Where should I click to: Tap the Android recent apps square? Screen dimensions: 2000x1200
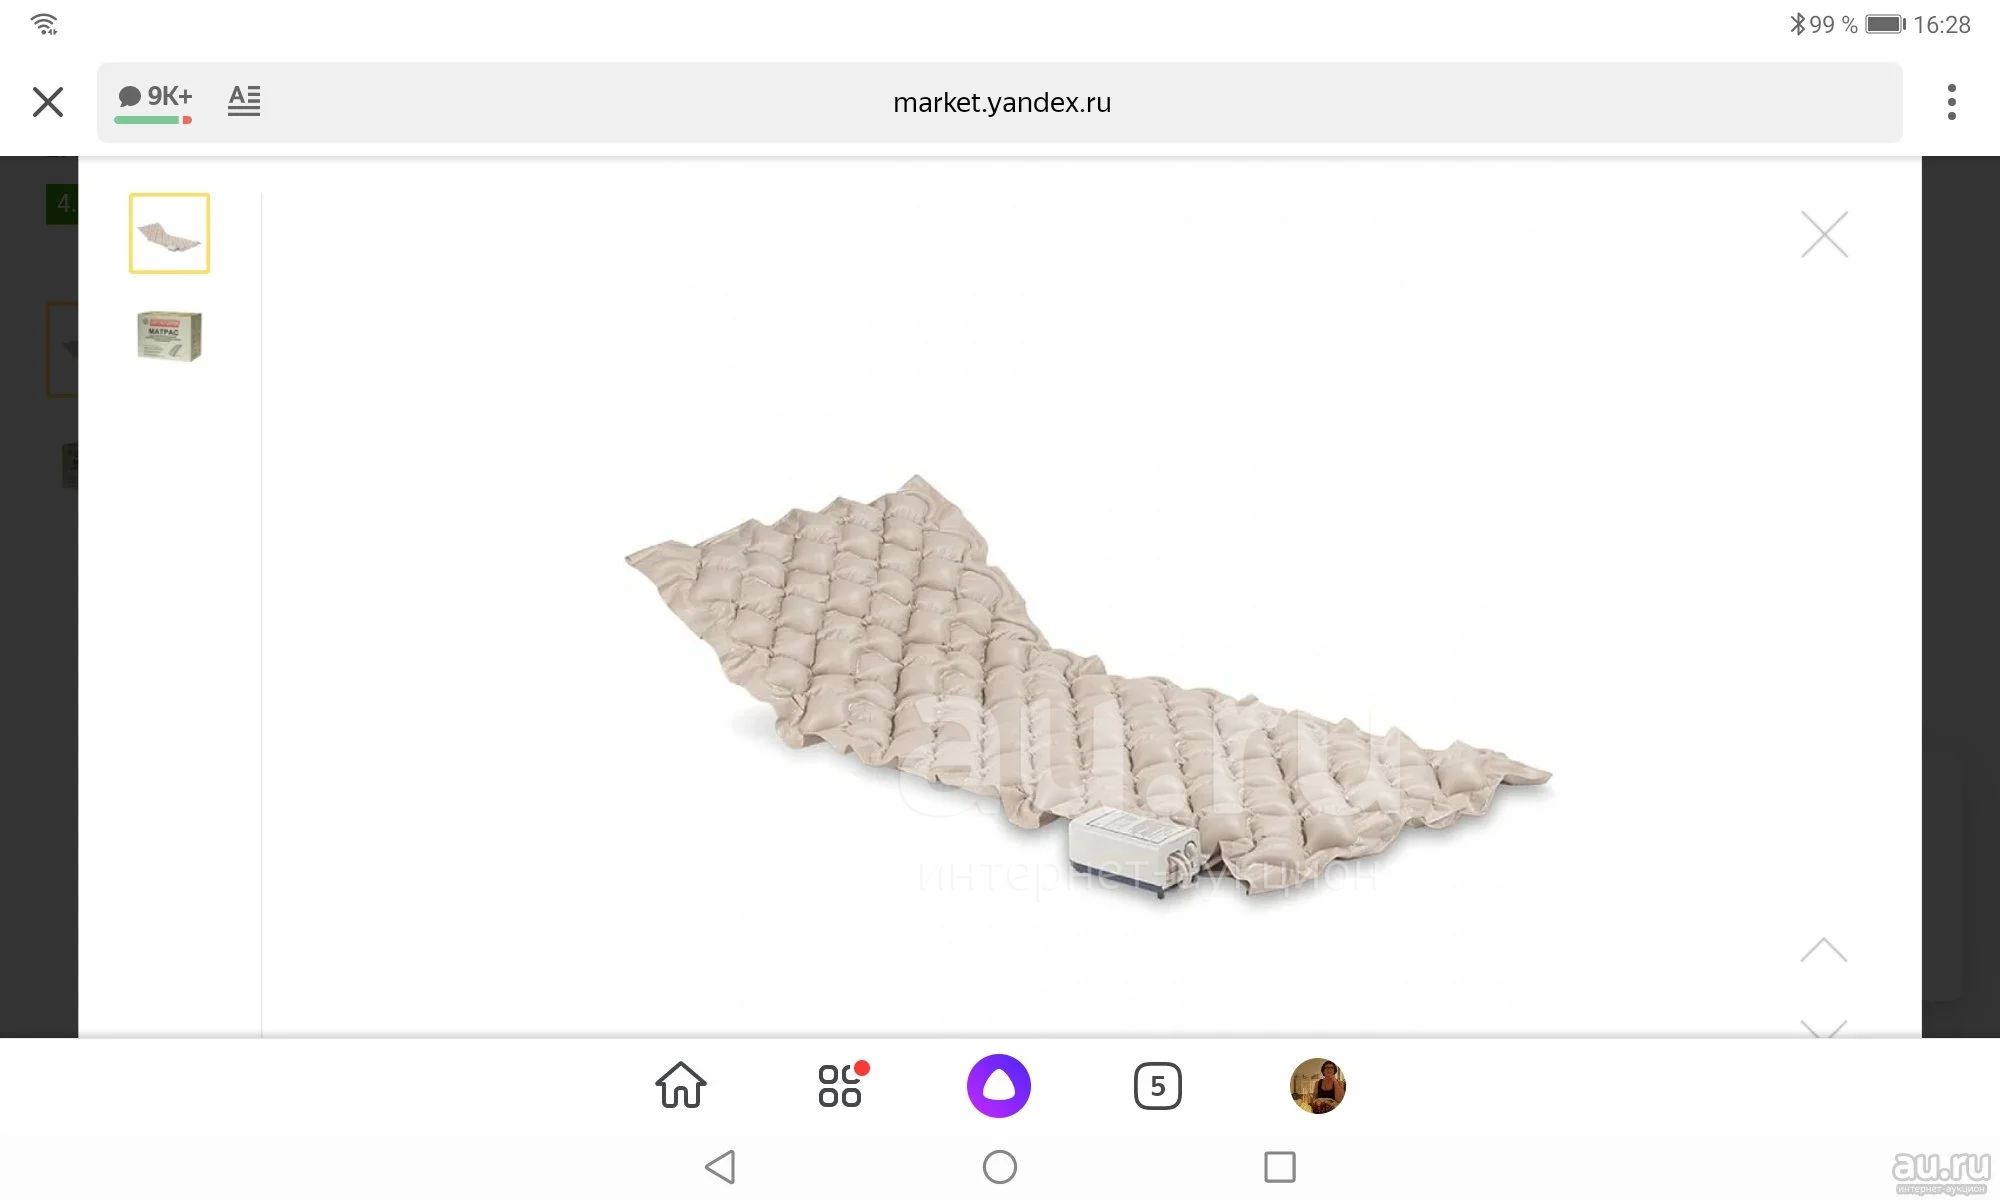click(x=1280, y=1167)
